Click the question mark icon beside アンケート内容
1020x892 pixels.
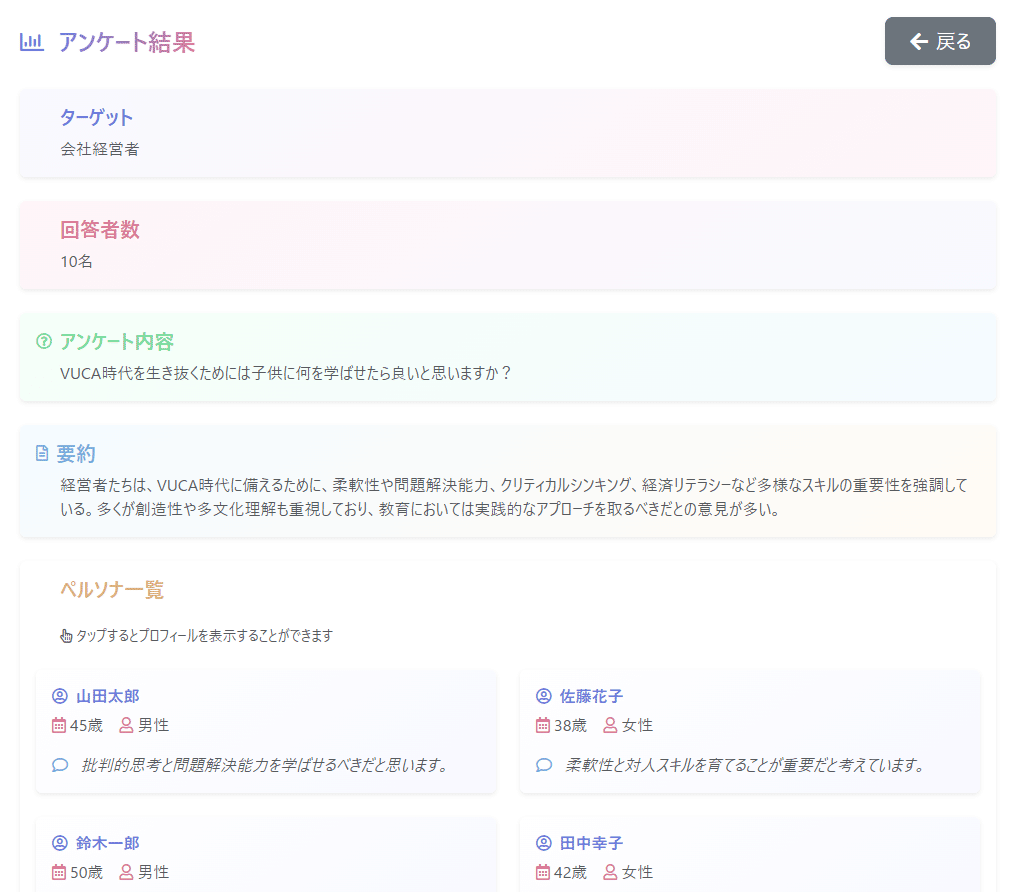tap(44, 341)
